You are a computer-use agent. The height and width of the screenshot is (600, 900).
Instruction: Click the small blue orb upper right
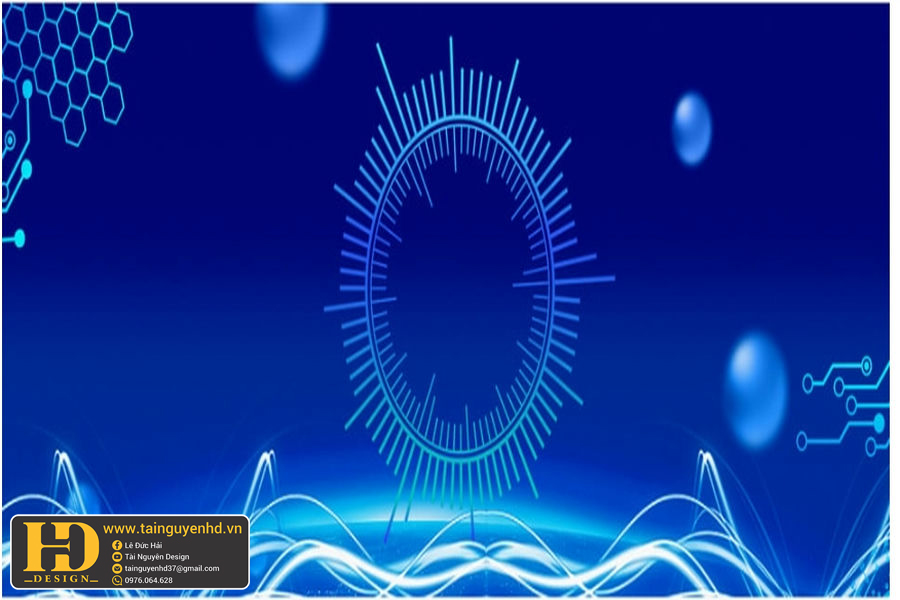(x=692, y=128)
